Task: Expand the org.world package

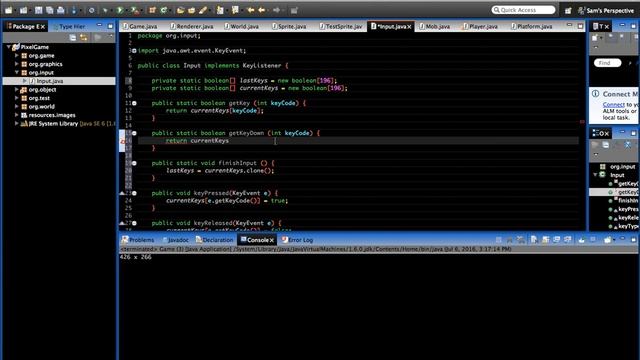Action: point(17,107)
